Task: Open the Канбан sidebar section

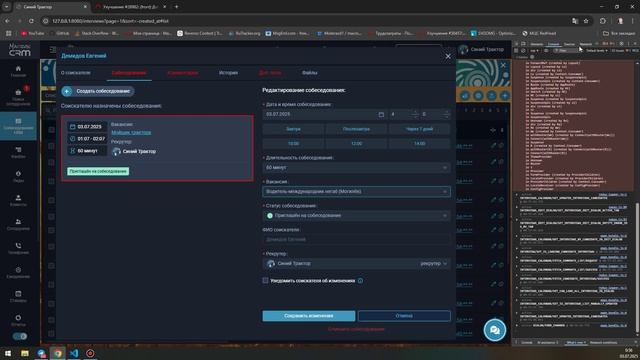Action: (x=18, y=153)
